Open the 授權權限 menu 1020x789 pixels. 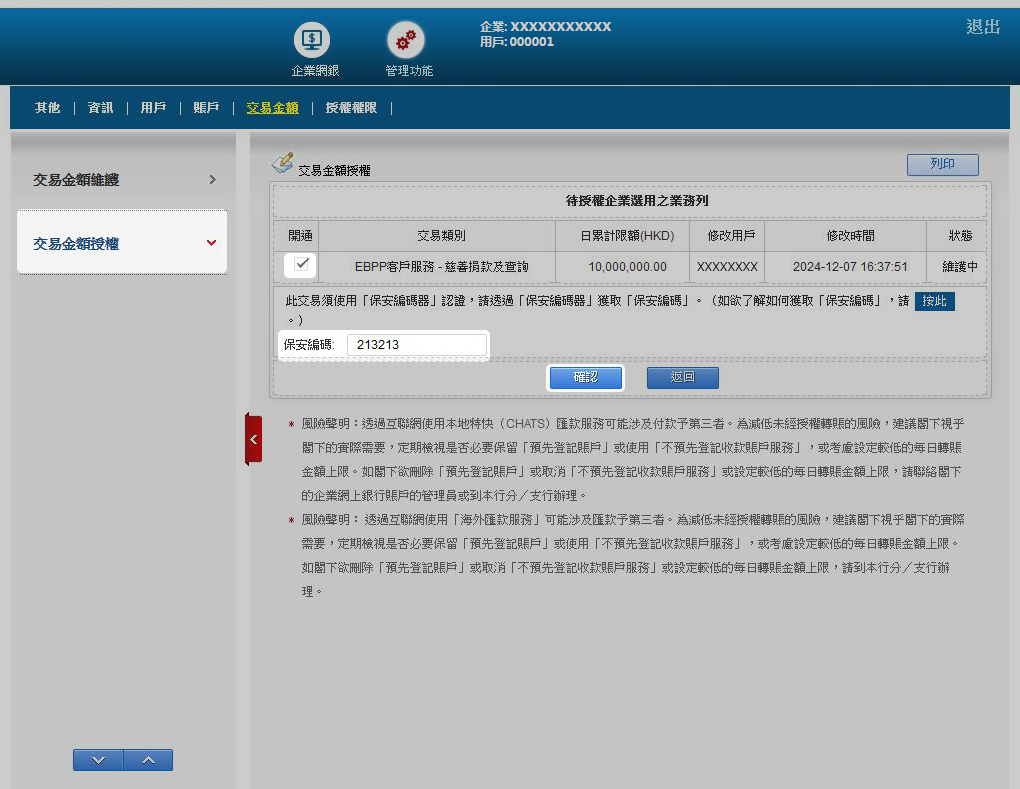tap(351, 108)
